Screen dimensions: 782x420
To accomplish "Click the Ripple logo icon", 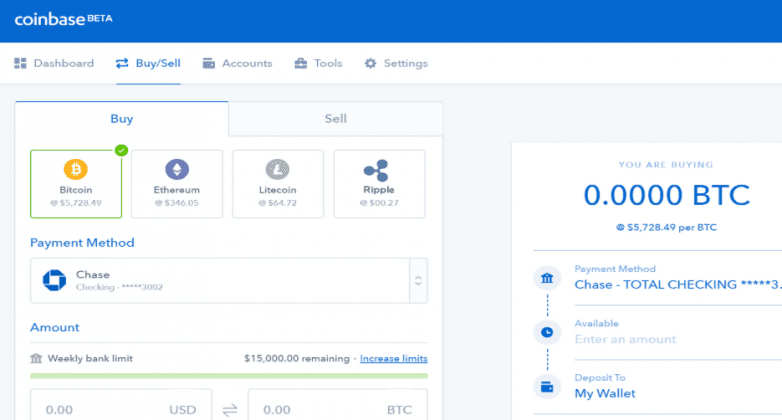I will click(x=377, y=171).
